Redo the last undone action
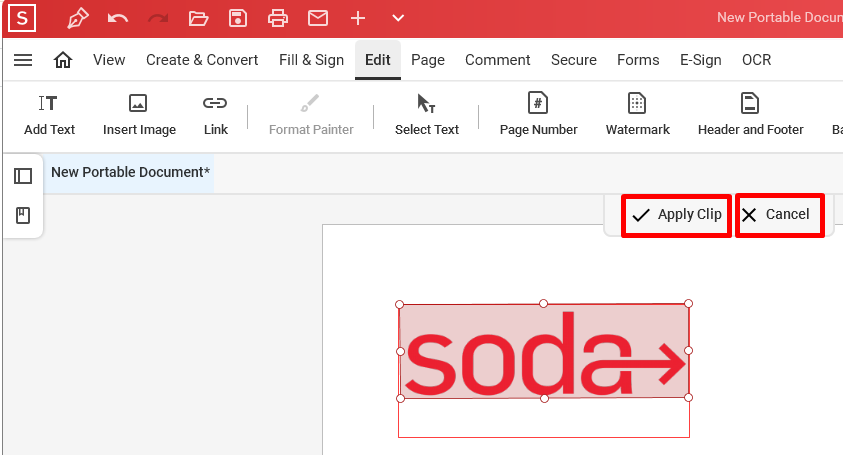This screenshot has height=455, width=843. [x=158, y=19]
